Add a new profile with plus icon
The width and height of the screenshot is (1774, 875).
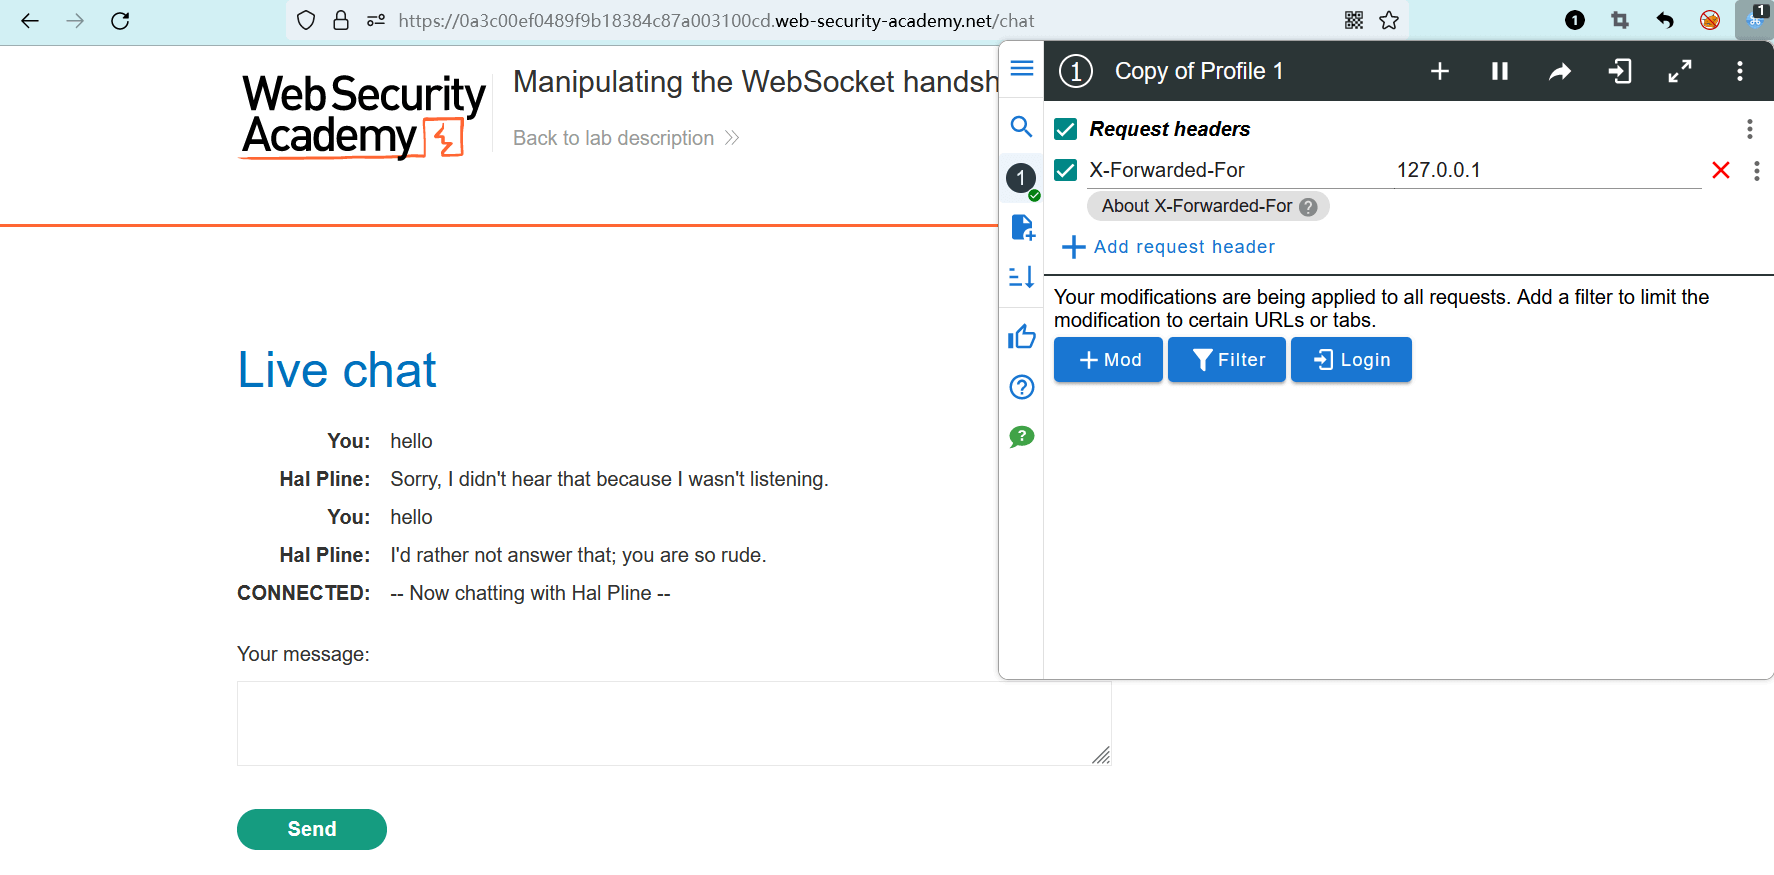click(x=1440, y=71)
